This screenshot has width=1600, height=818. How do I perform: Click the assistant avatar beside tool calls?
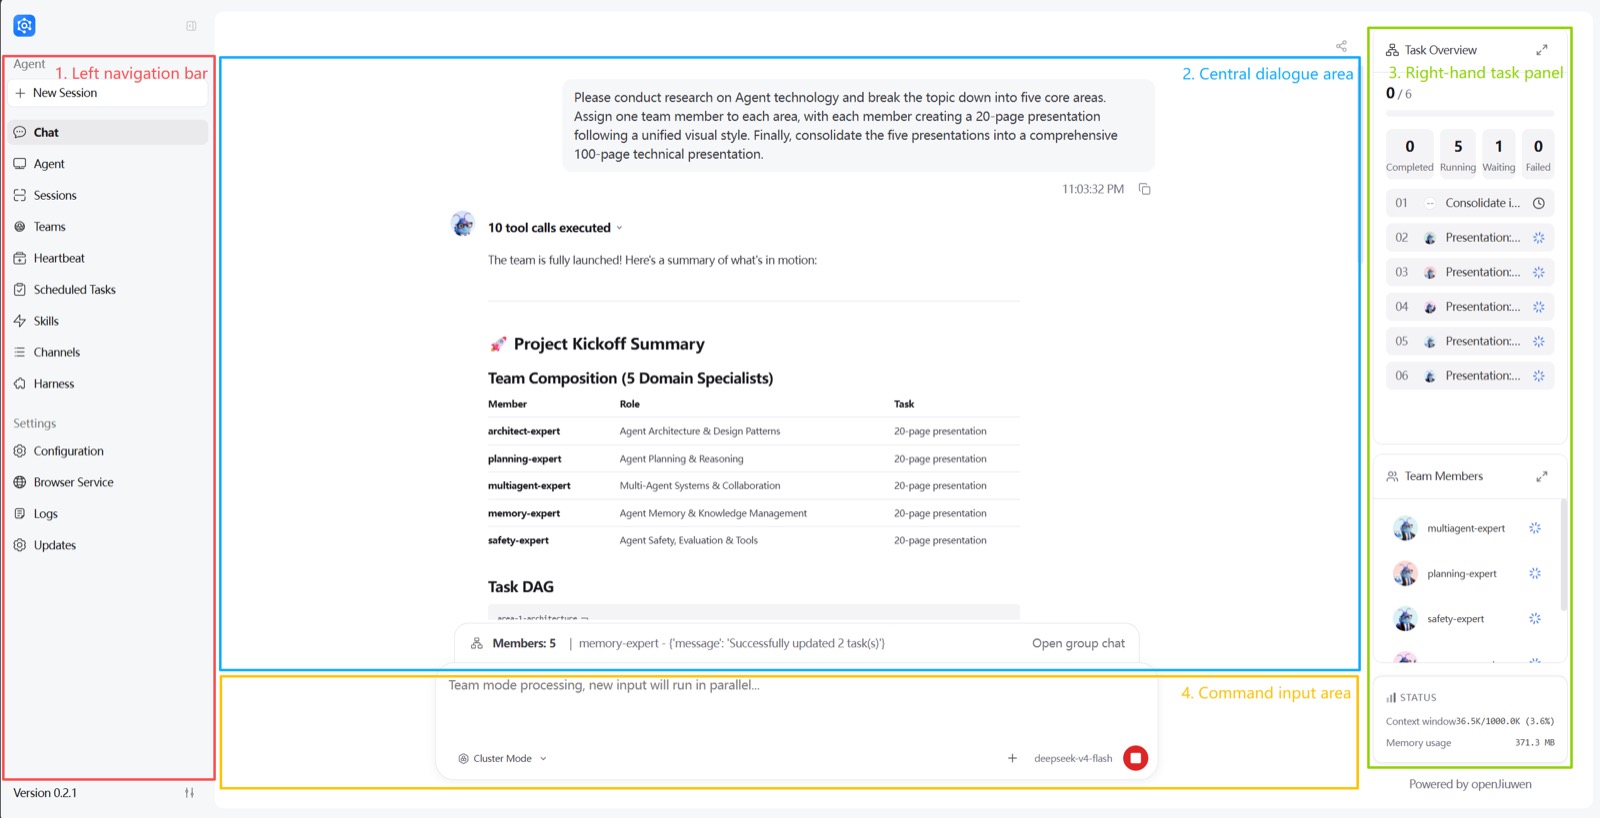463,224
